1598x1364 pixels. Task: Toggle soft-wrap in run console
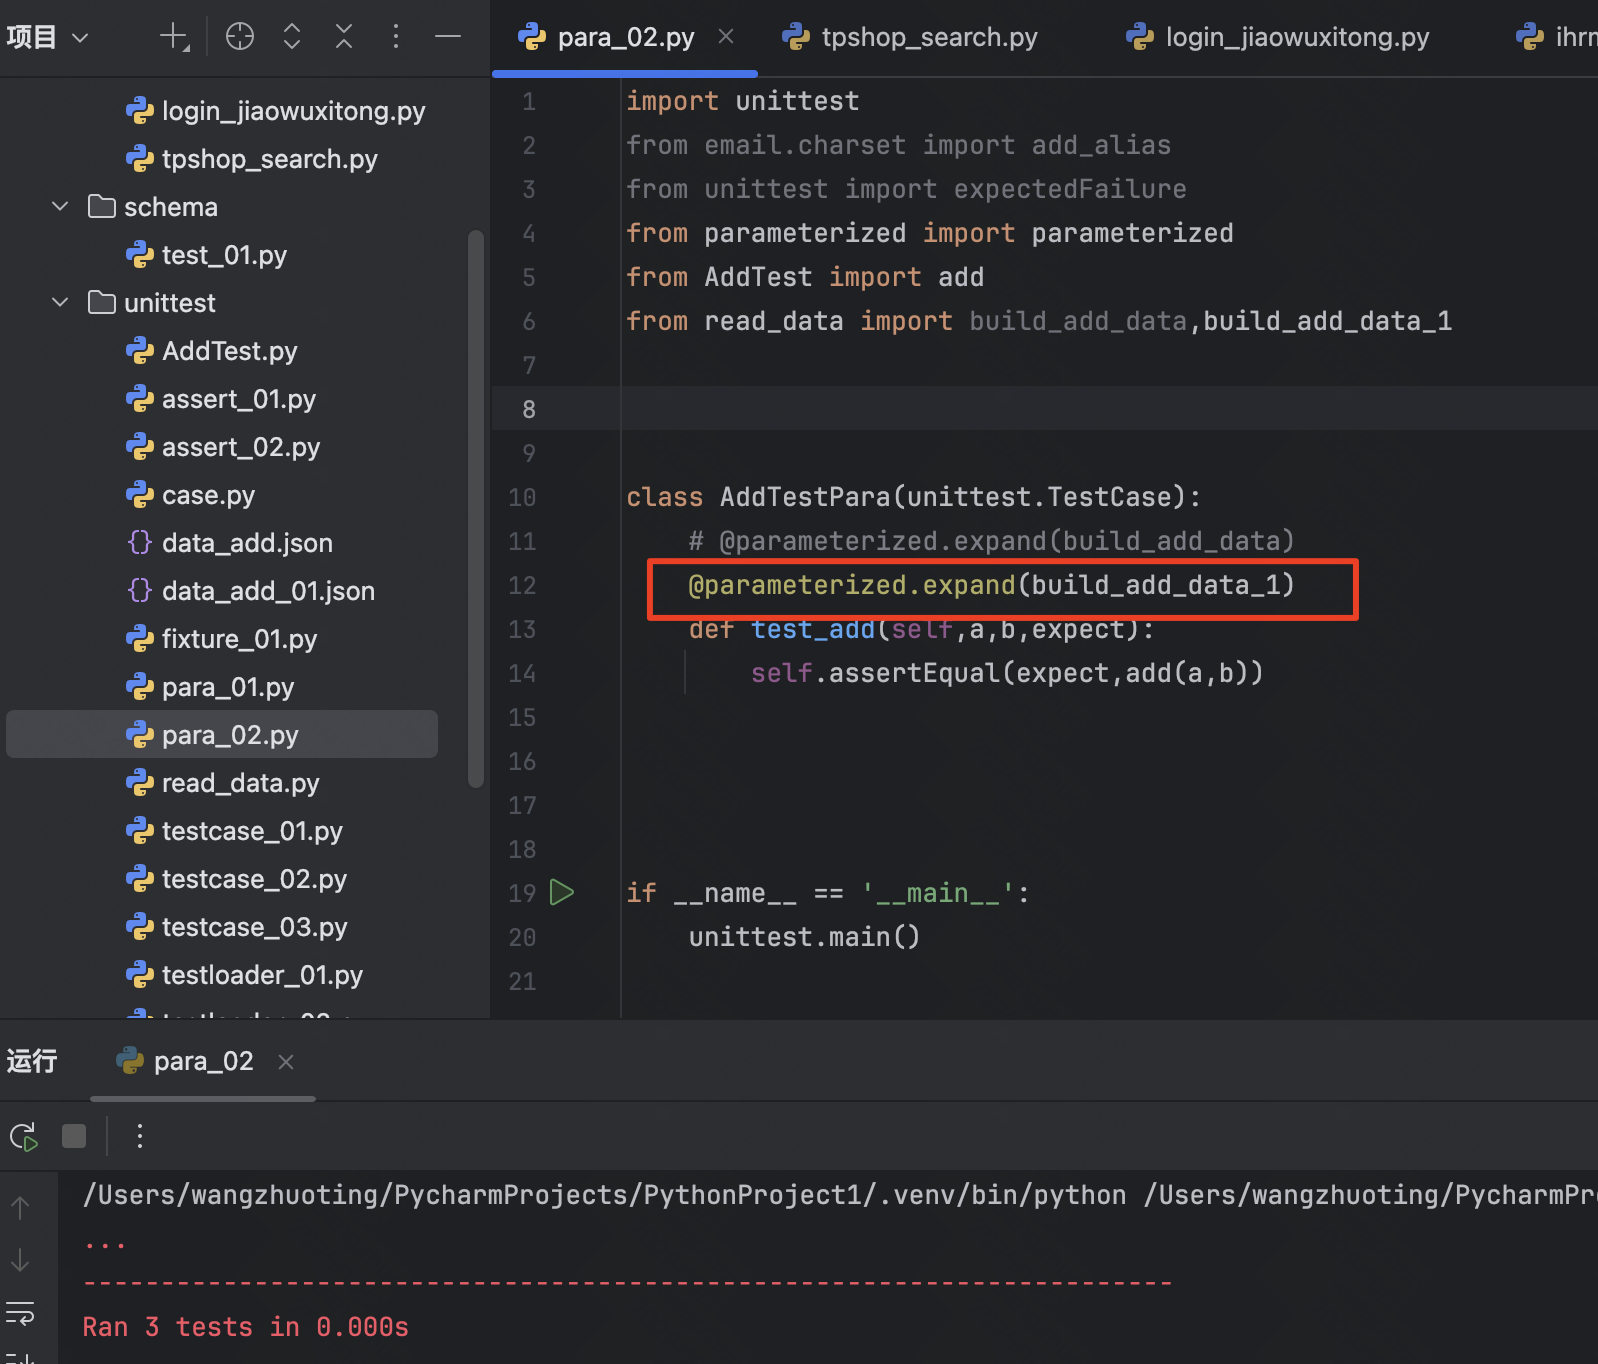pyautogui.click(x=20, y=1312)
